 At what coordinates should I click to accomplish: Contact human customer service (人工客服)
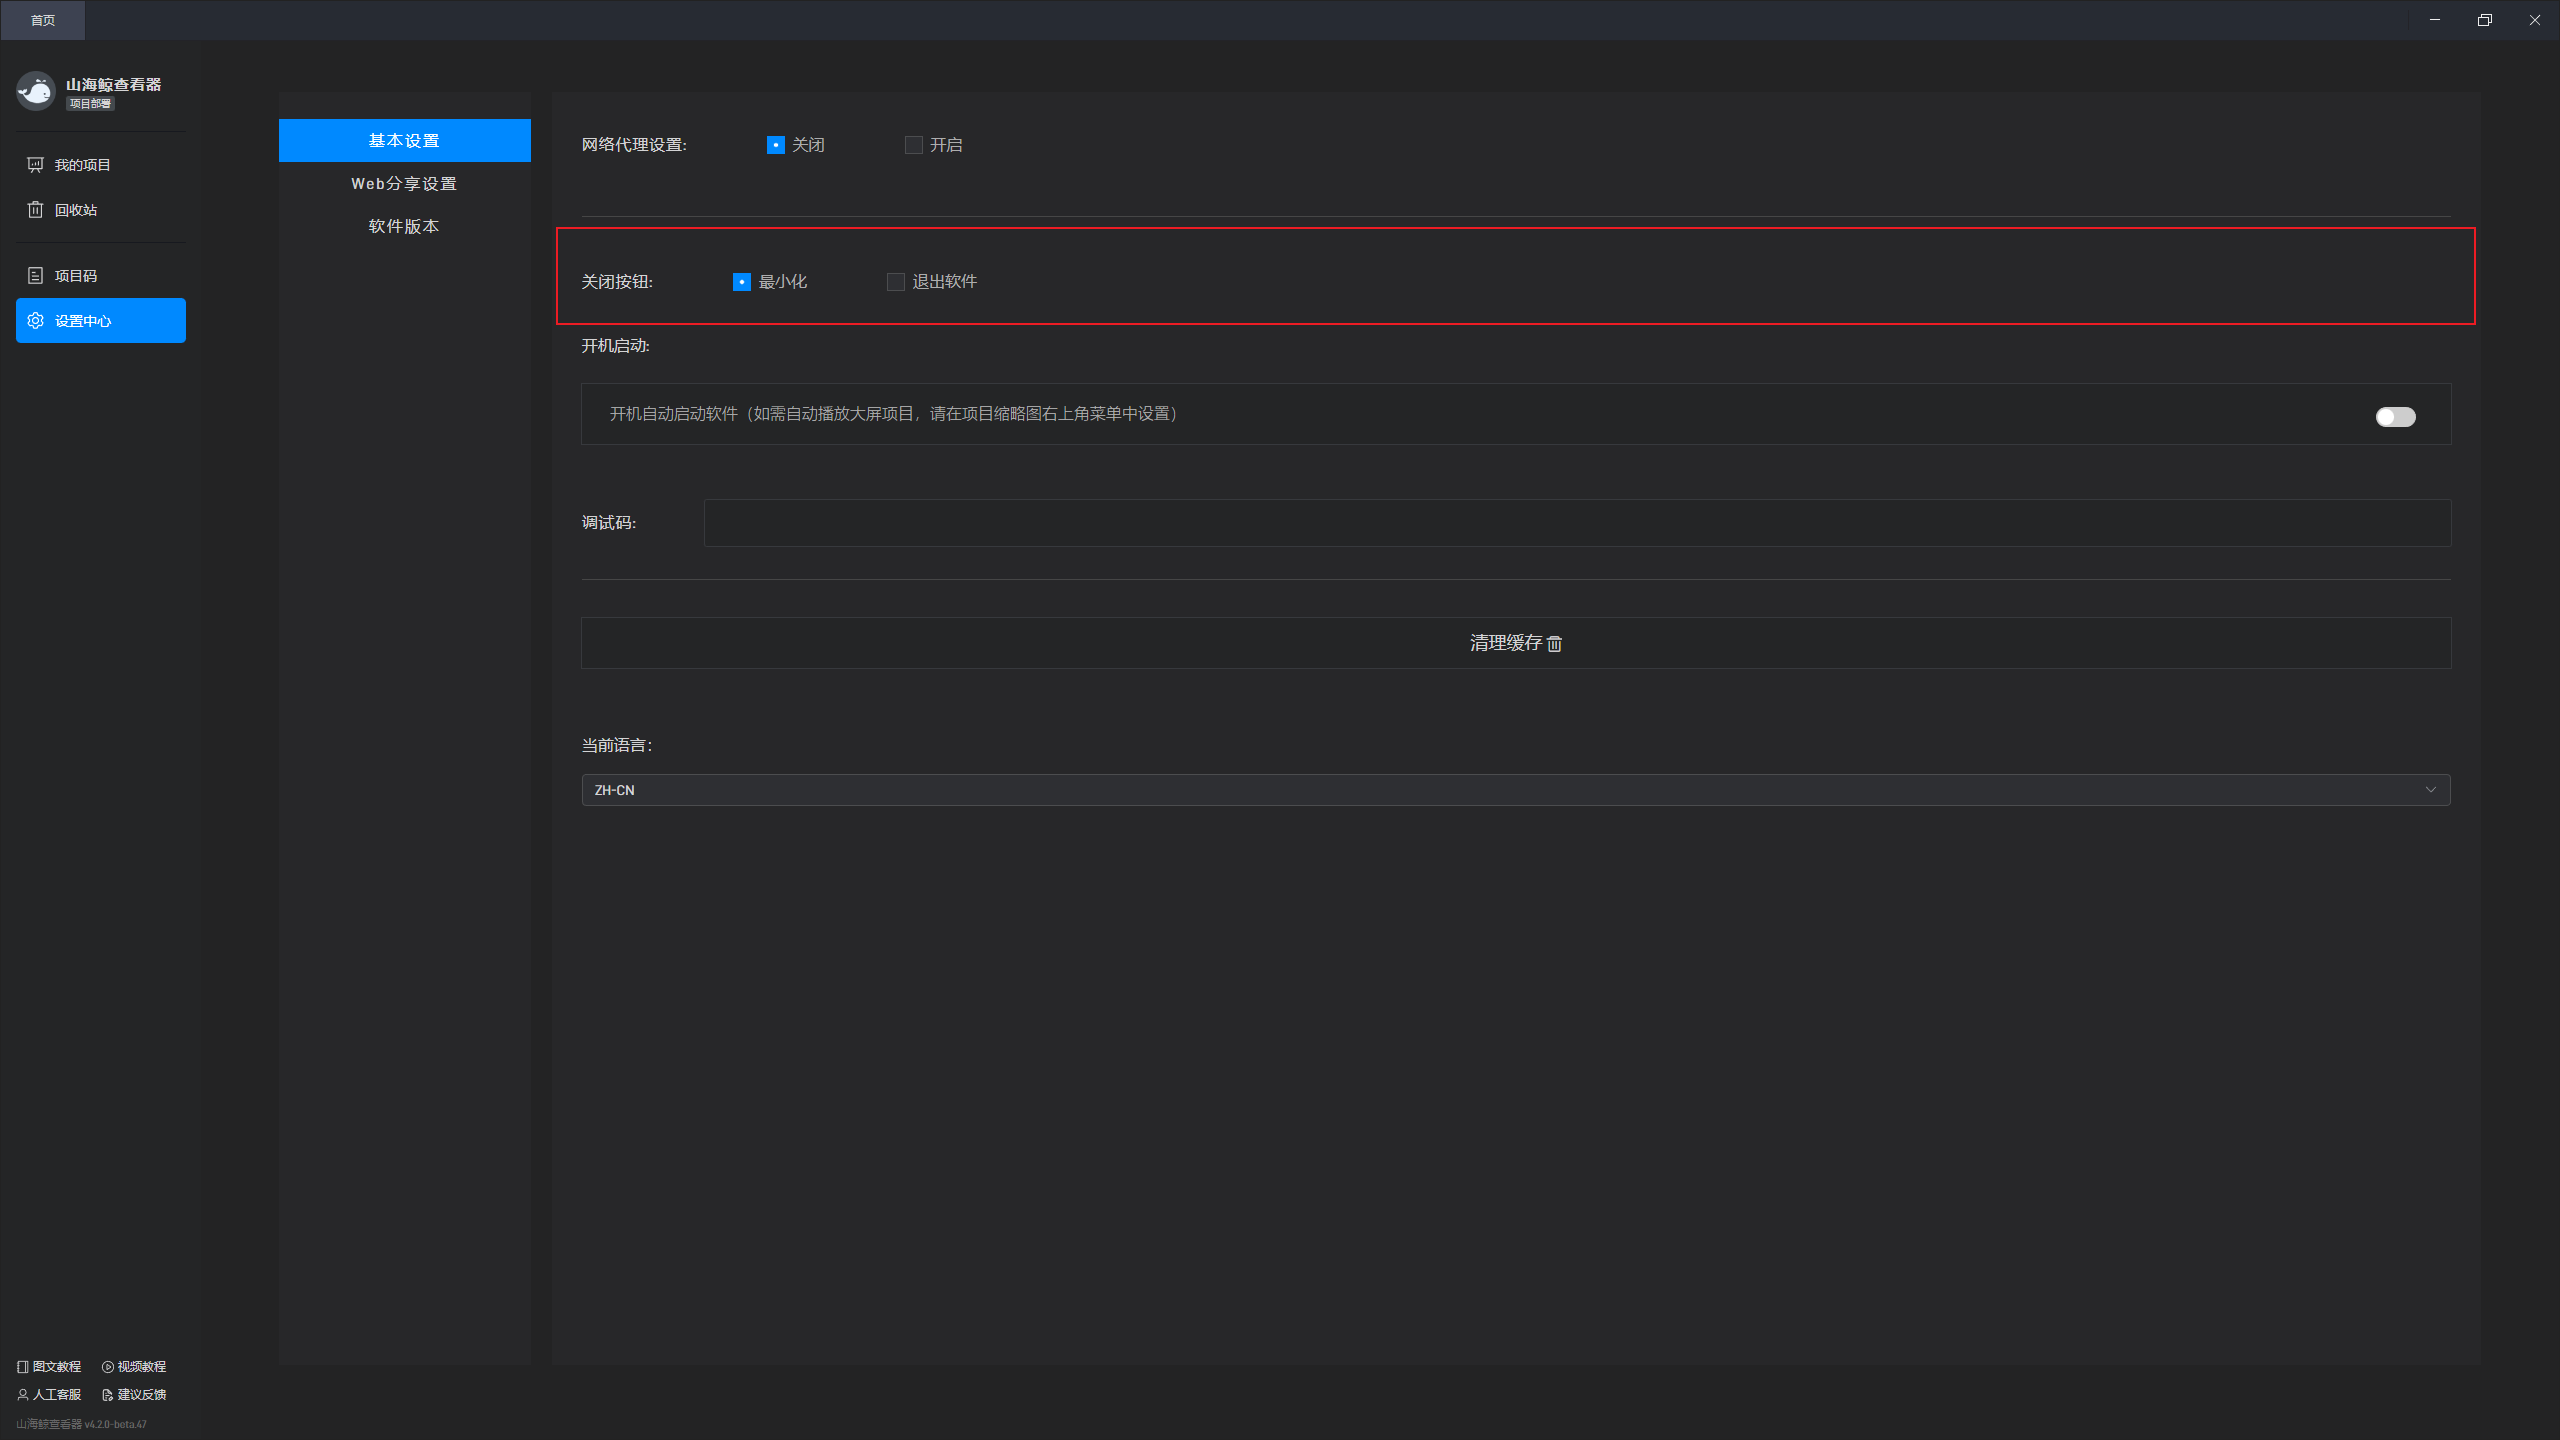[x=49, y=1395]
